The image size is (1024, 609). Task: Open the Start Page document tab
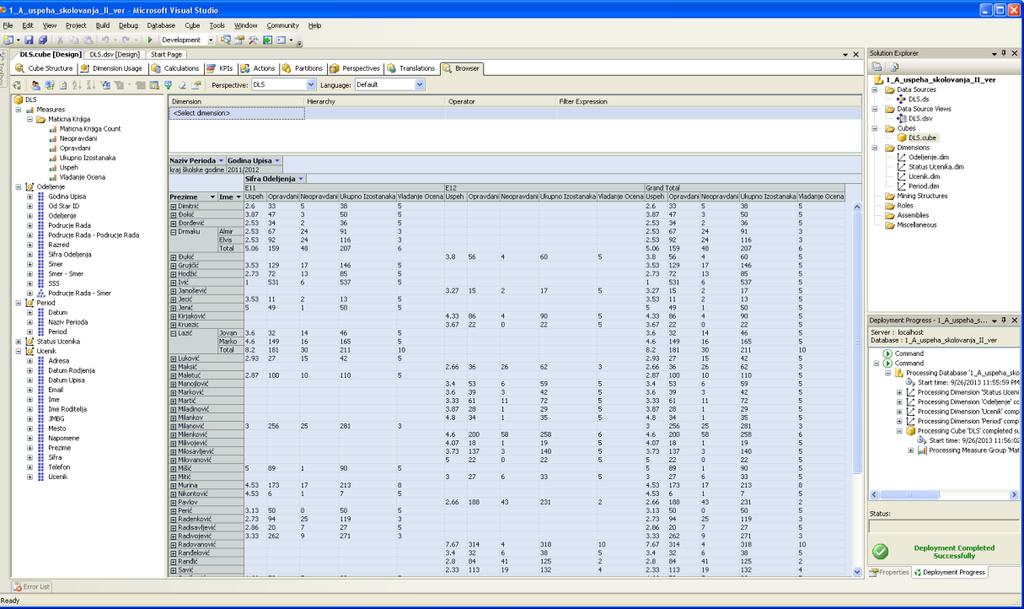pyautogui.click(x=167, y=55)
